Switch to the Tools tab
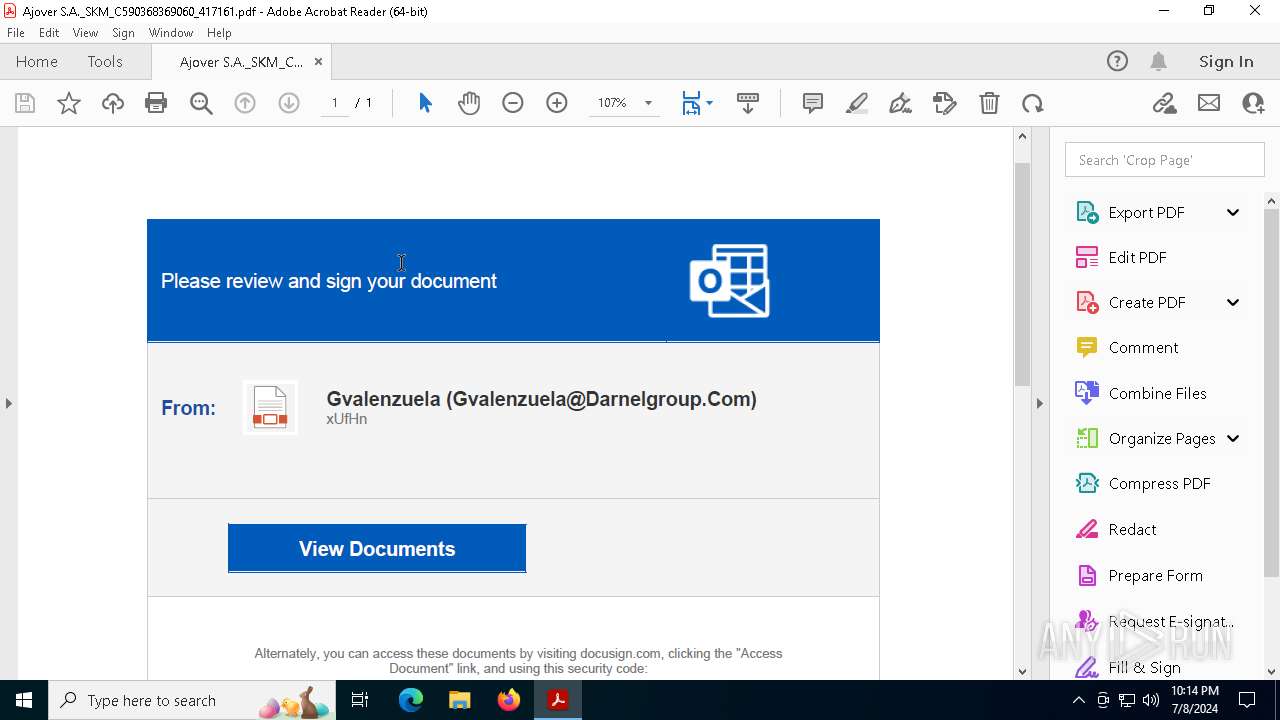 (x=105, y=61)
